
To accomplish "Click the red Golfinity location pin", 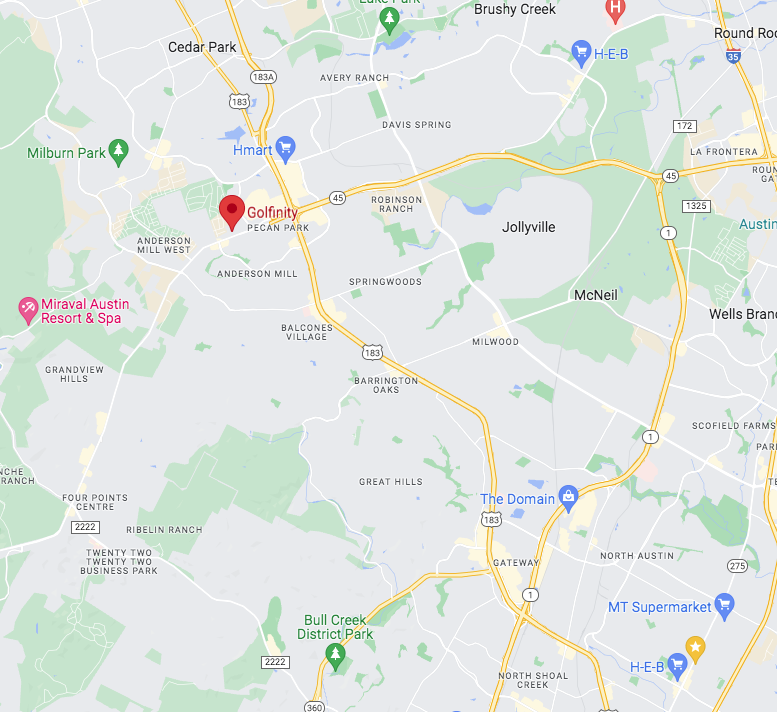I will point(232,213).
